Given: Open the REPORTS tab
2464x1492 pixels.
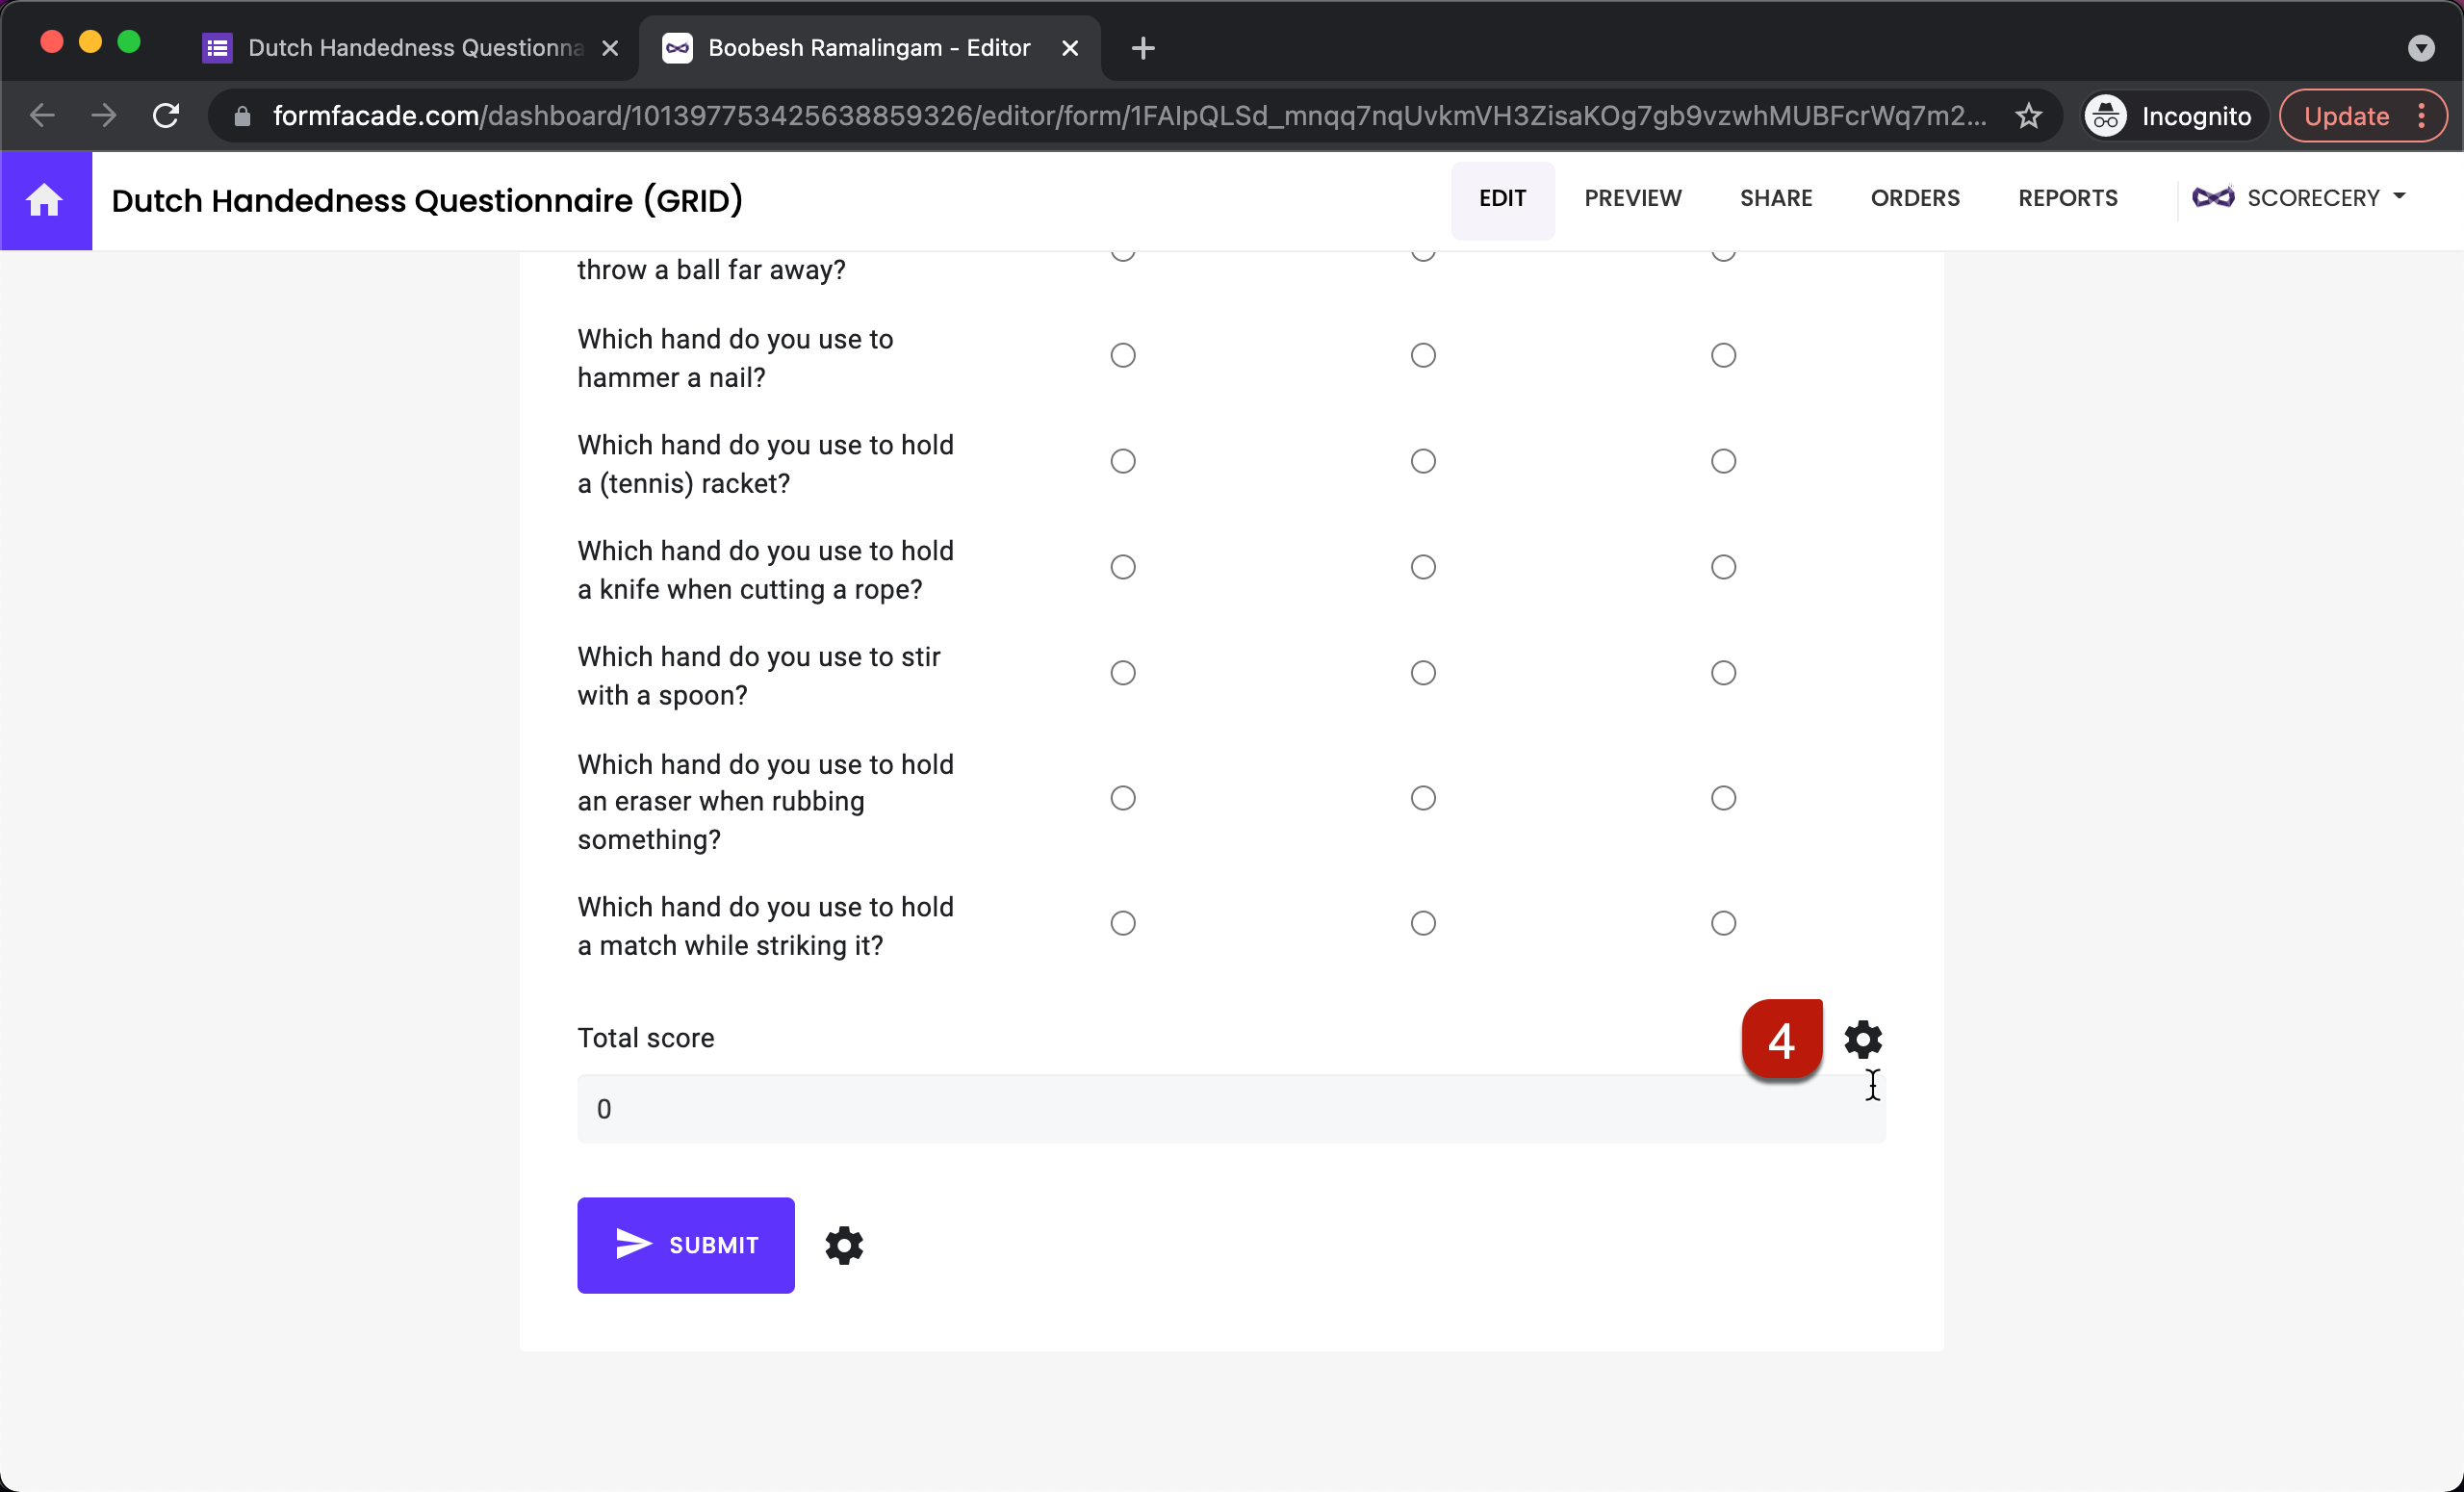Looking at the screenshot, I should [x=2067, y=198].
